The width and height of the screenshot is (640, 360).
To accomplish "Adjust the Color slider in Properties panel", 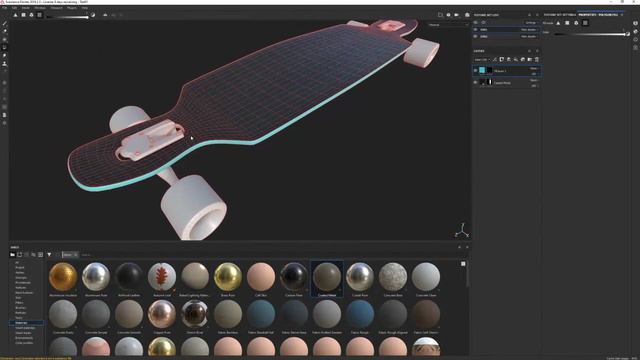I will click(x=591, y=34).
